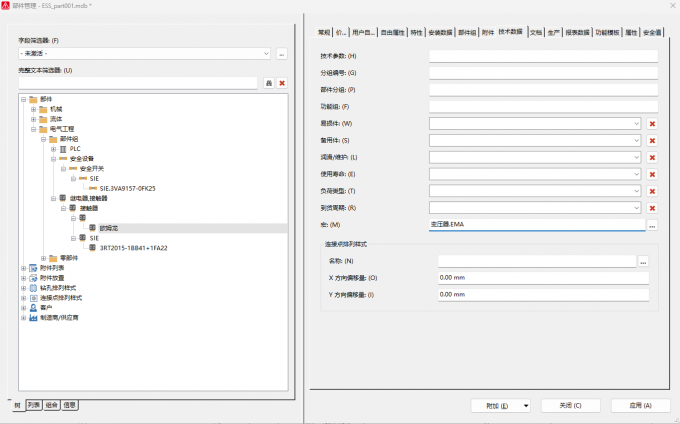Switch to the 列表 view tab

pos(34,405)
